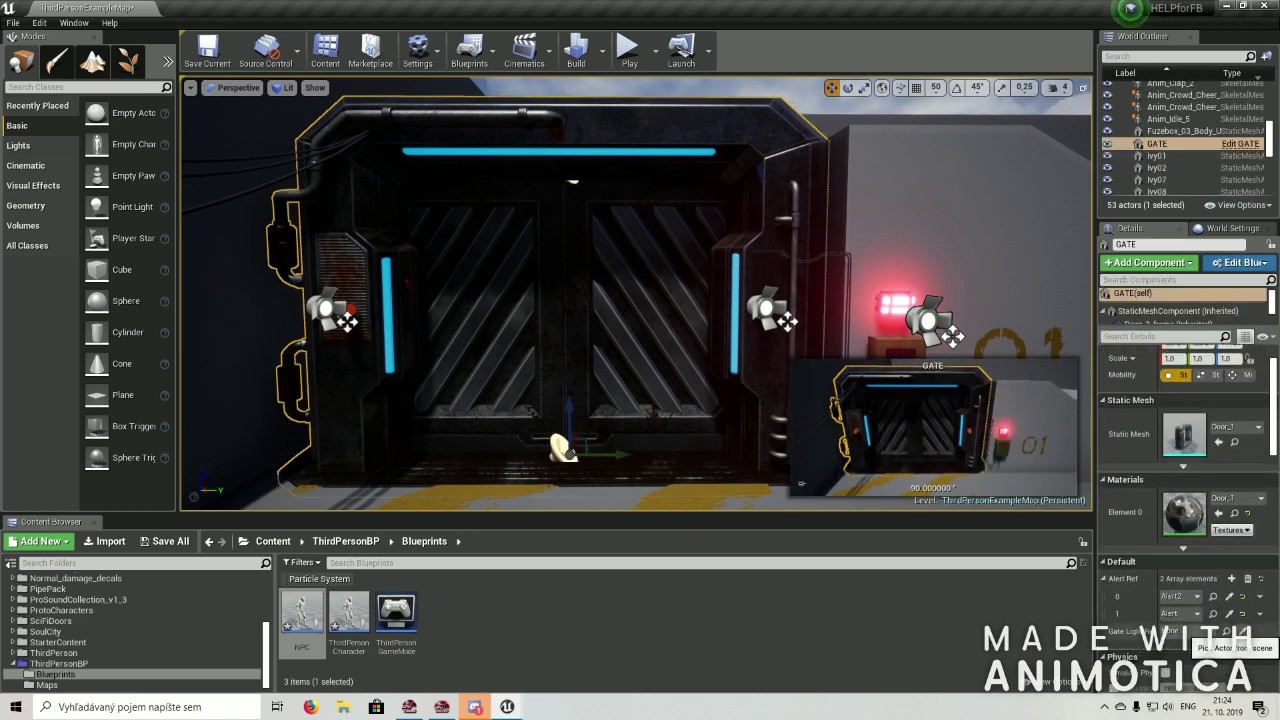Open the Marketplace toolbar icon
Viewport: 1280px width, 720px height.
(x=370, y=51)
